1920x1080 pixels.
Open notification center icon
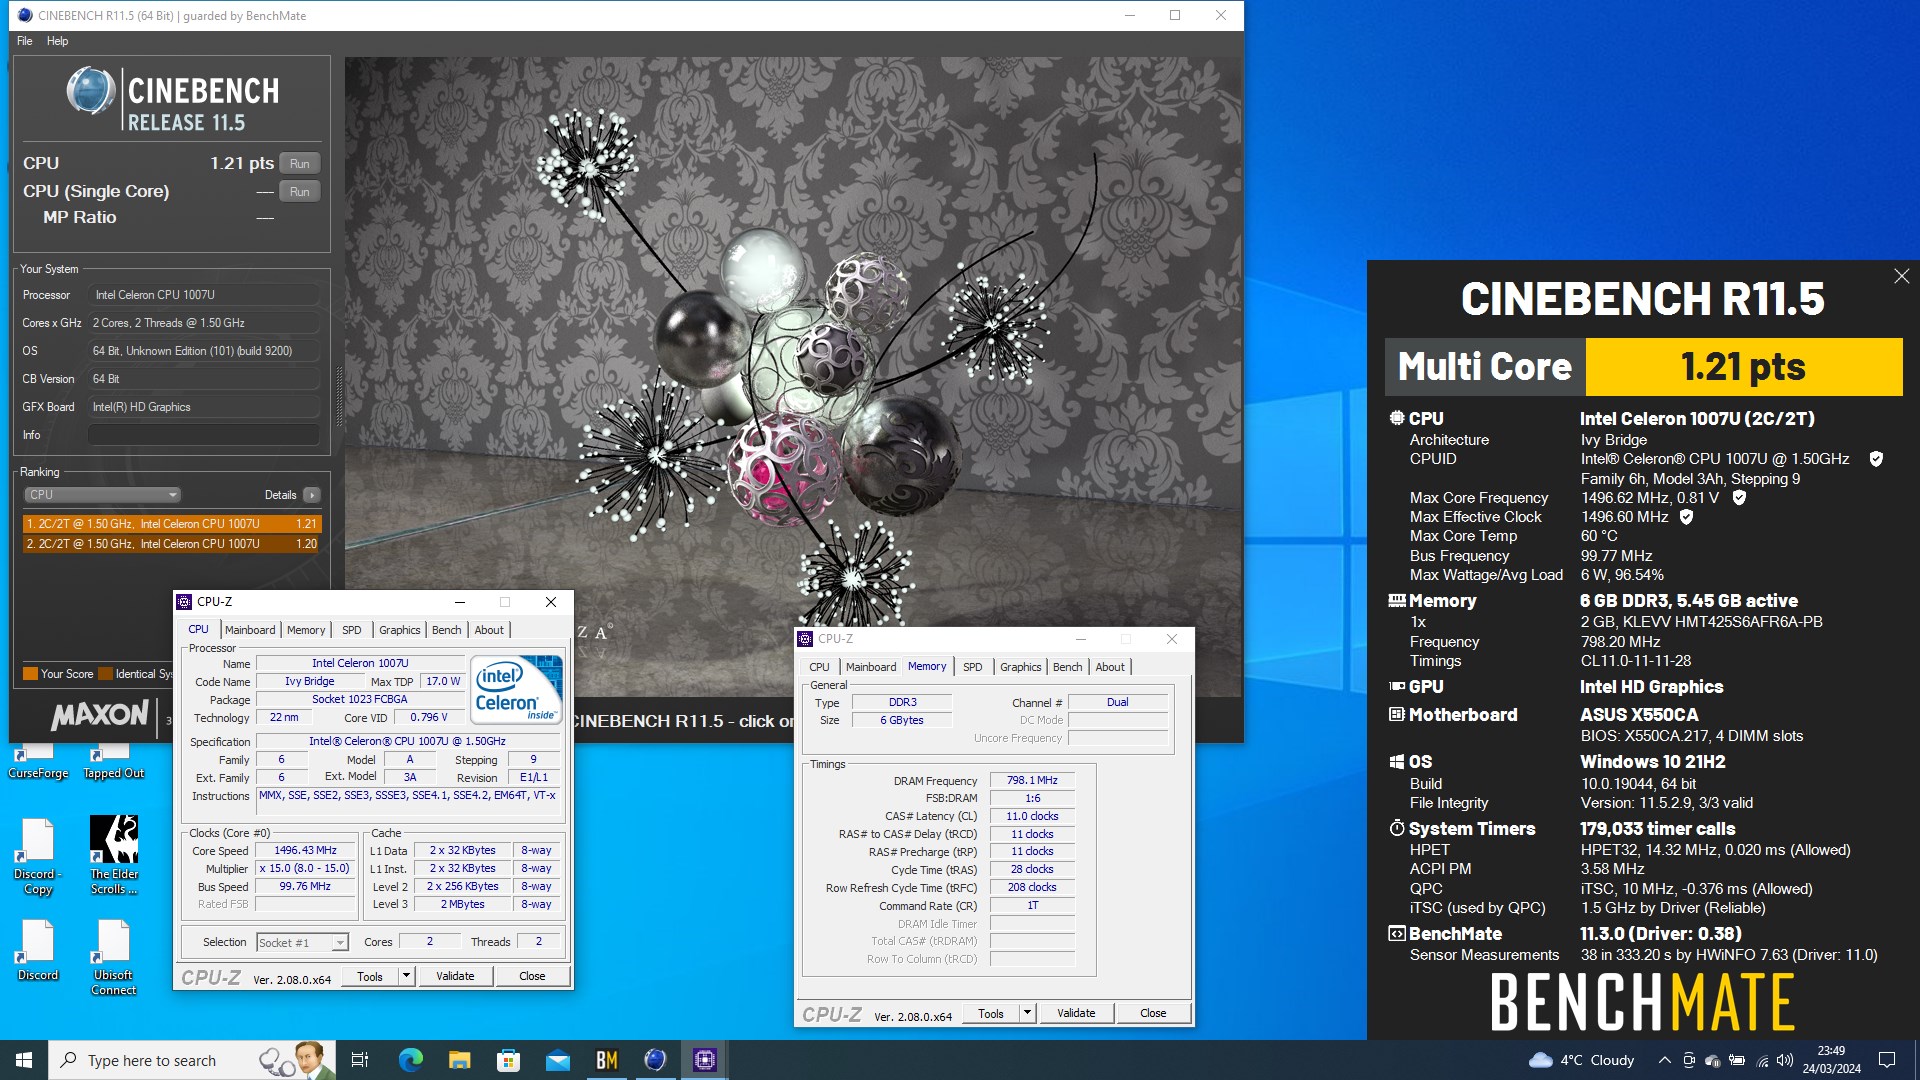1887,1060
